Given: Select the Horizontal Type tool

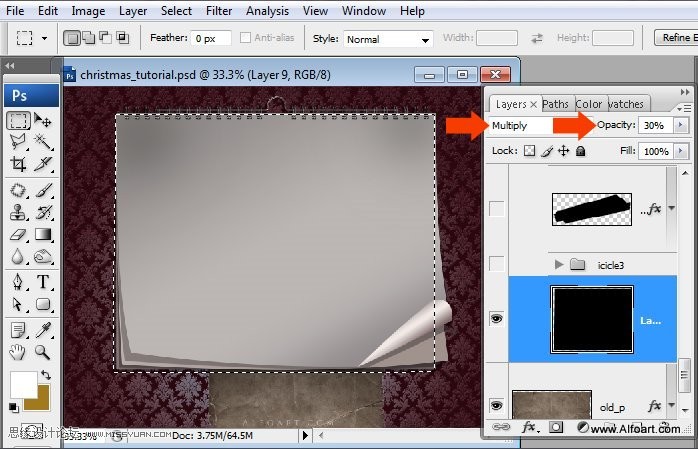Looking at the screenshot, I should 43,282.
